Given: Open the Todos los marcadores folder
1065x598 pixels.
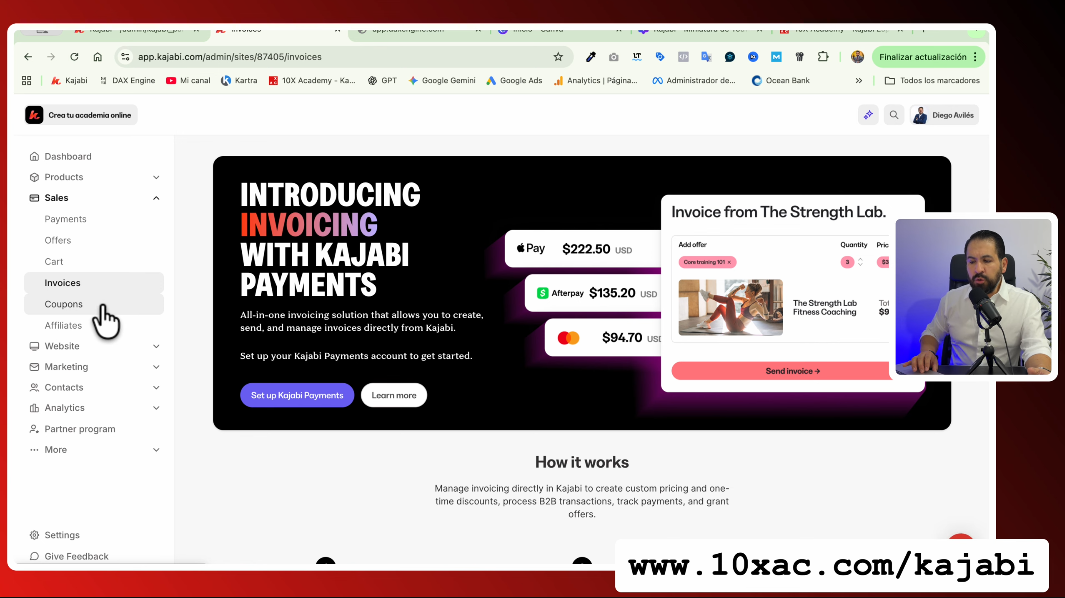Looking at the screenshot, I should coord(932,80).
